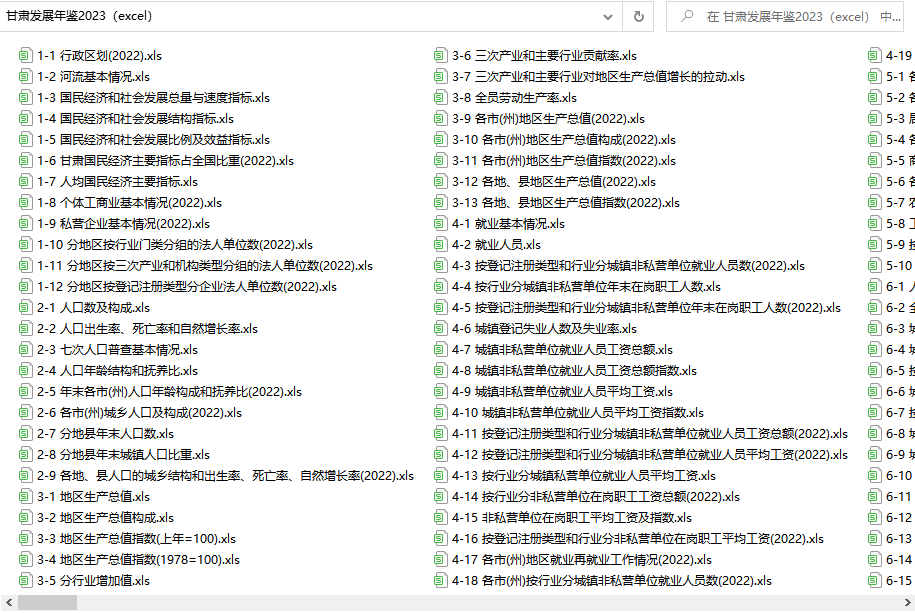Select 4-3 按登记注册类型和行业分城镇非私营单位就业人员数
Image resolution: width=915 pixels, height=613 pixels.
coord(628,266)
